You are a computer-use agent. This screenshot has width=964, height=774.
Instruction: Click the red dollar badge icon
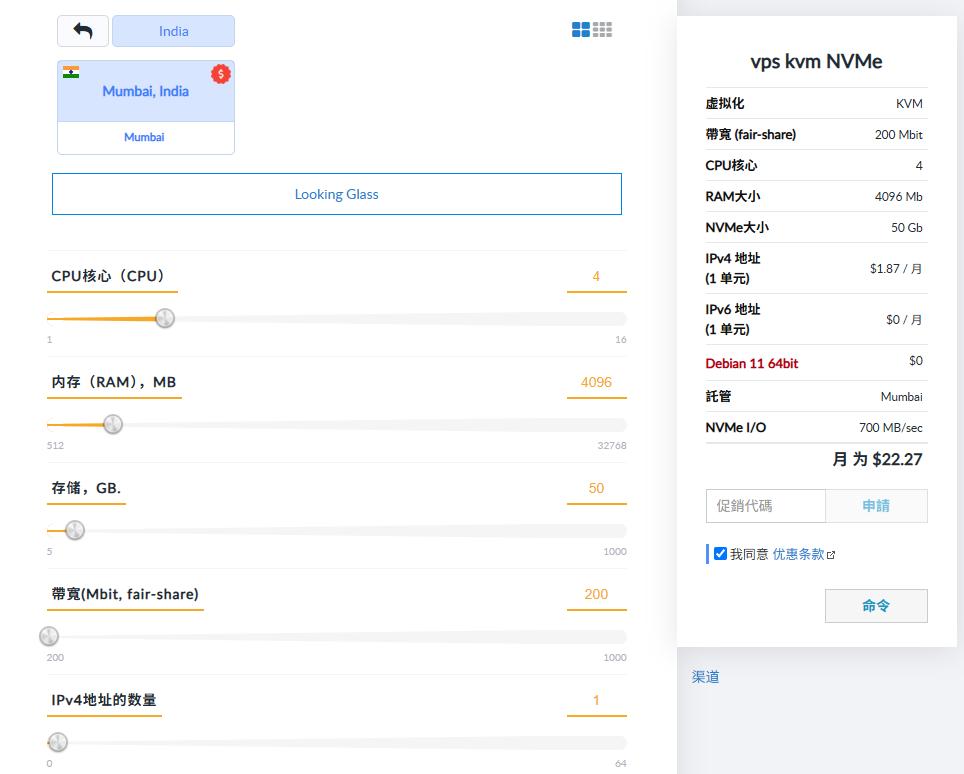tap(221, 74)
